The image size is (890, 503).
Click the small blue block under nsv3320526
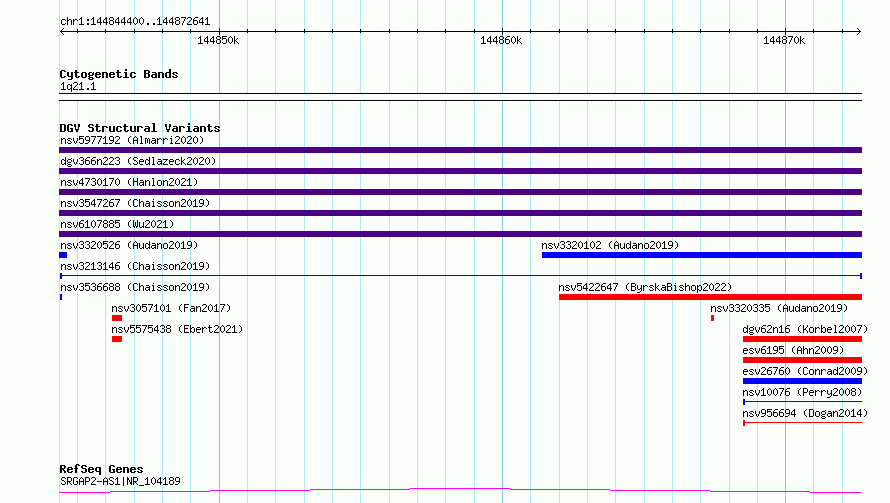coord(63,255)
